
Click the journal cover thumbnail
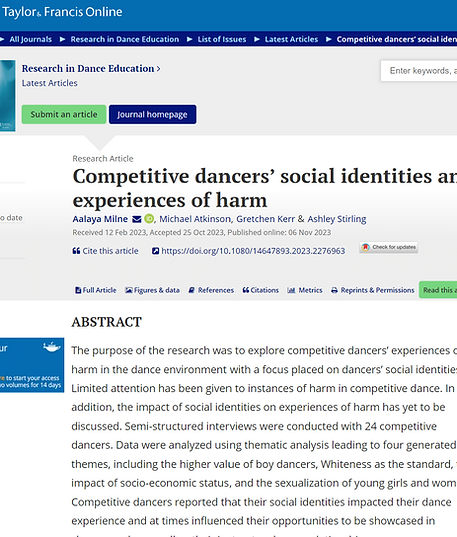[8, 96]
